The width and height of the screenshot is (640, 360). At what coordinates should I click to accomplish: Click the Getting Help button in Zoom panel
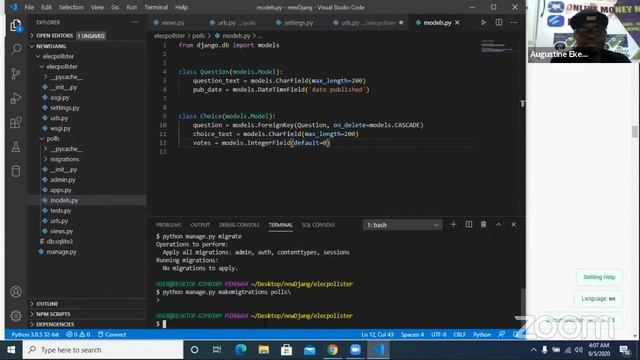click(599, 277)
